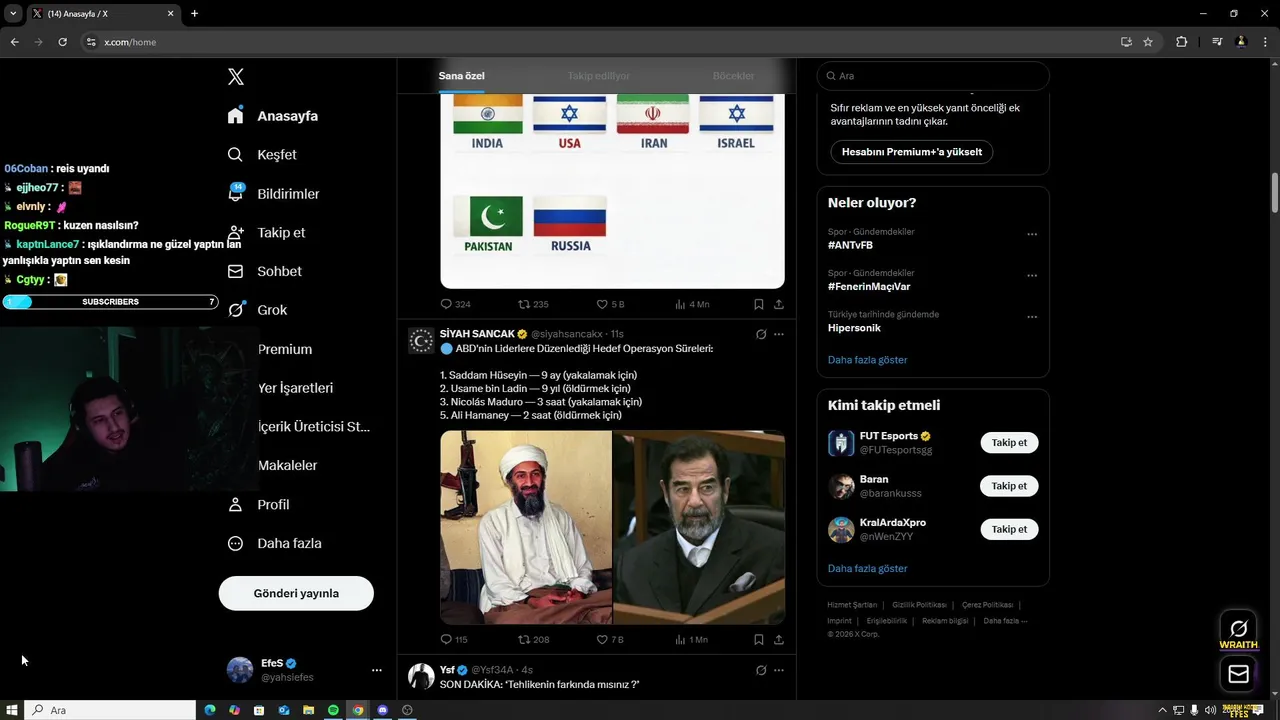The width and height of the screenshot is (1280, 720).
Task: Click Daha fazla göster under Kimi takip etmeli
Action: [x=867, y=568]
